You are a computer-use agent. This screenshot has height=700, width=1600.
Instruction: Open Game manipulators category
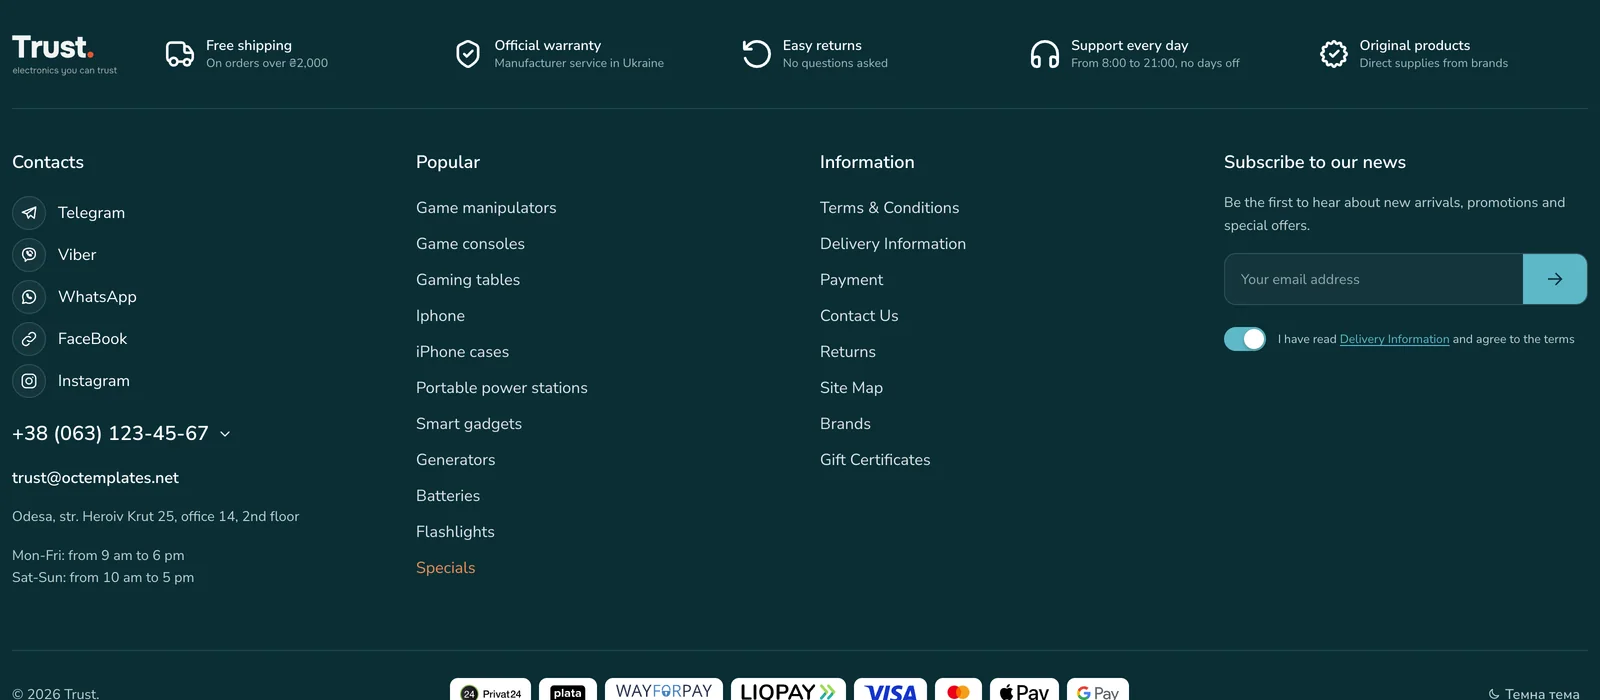(x=486, y=208)
